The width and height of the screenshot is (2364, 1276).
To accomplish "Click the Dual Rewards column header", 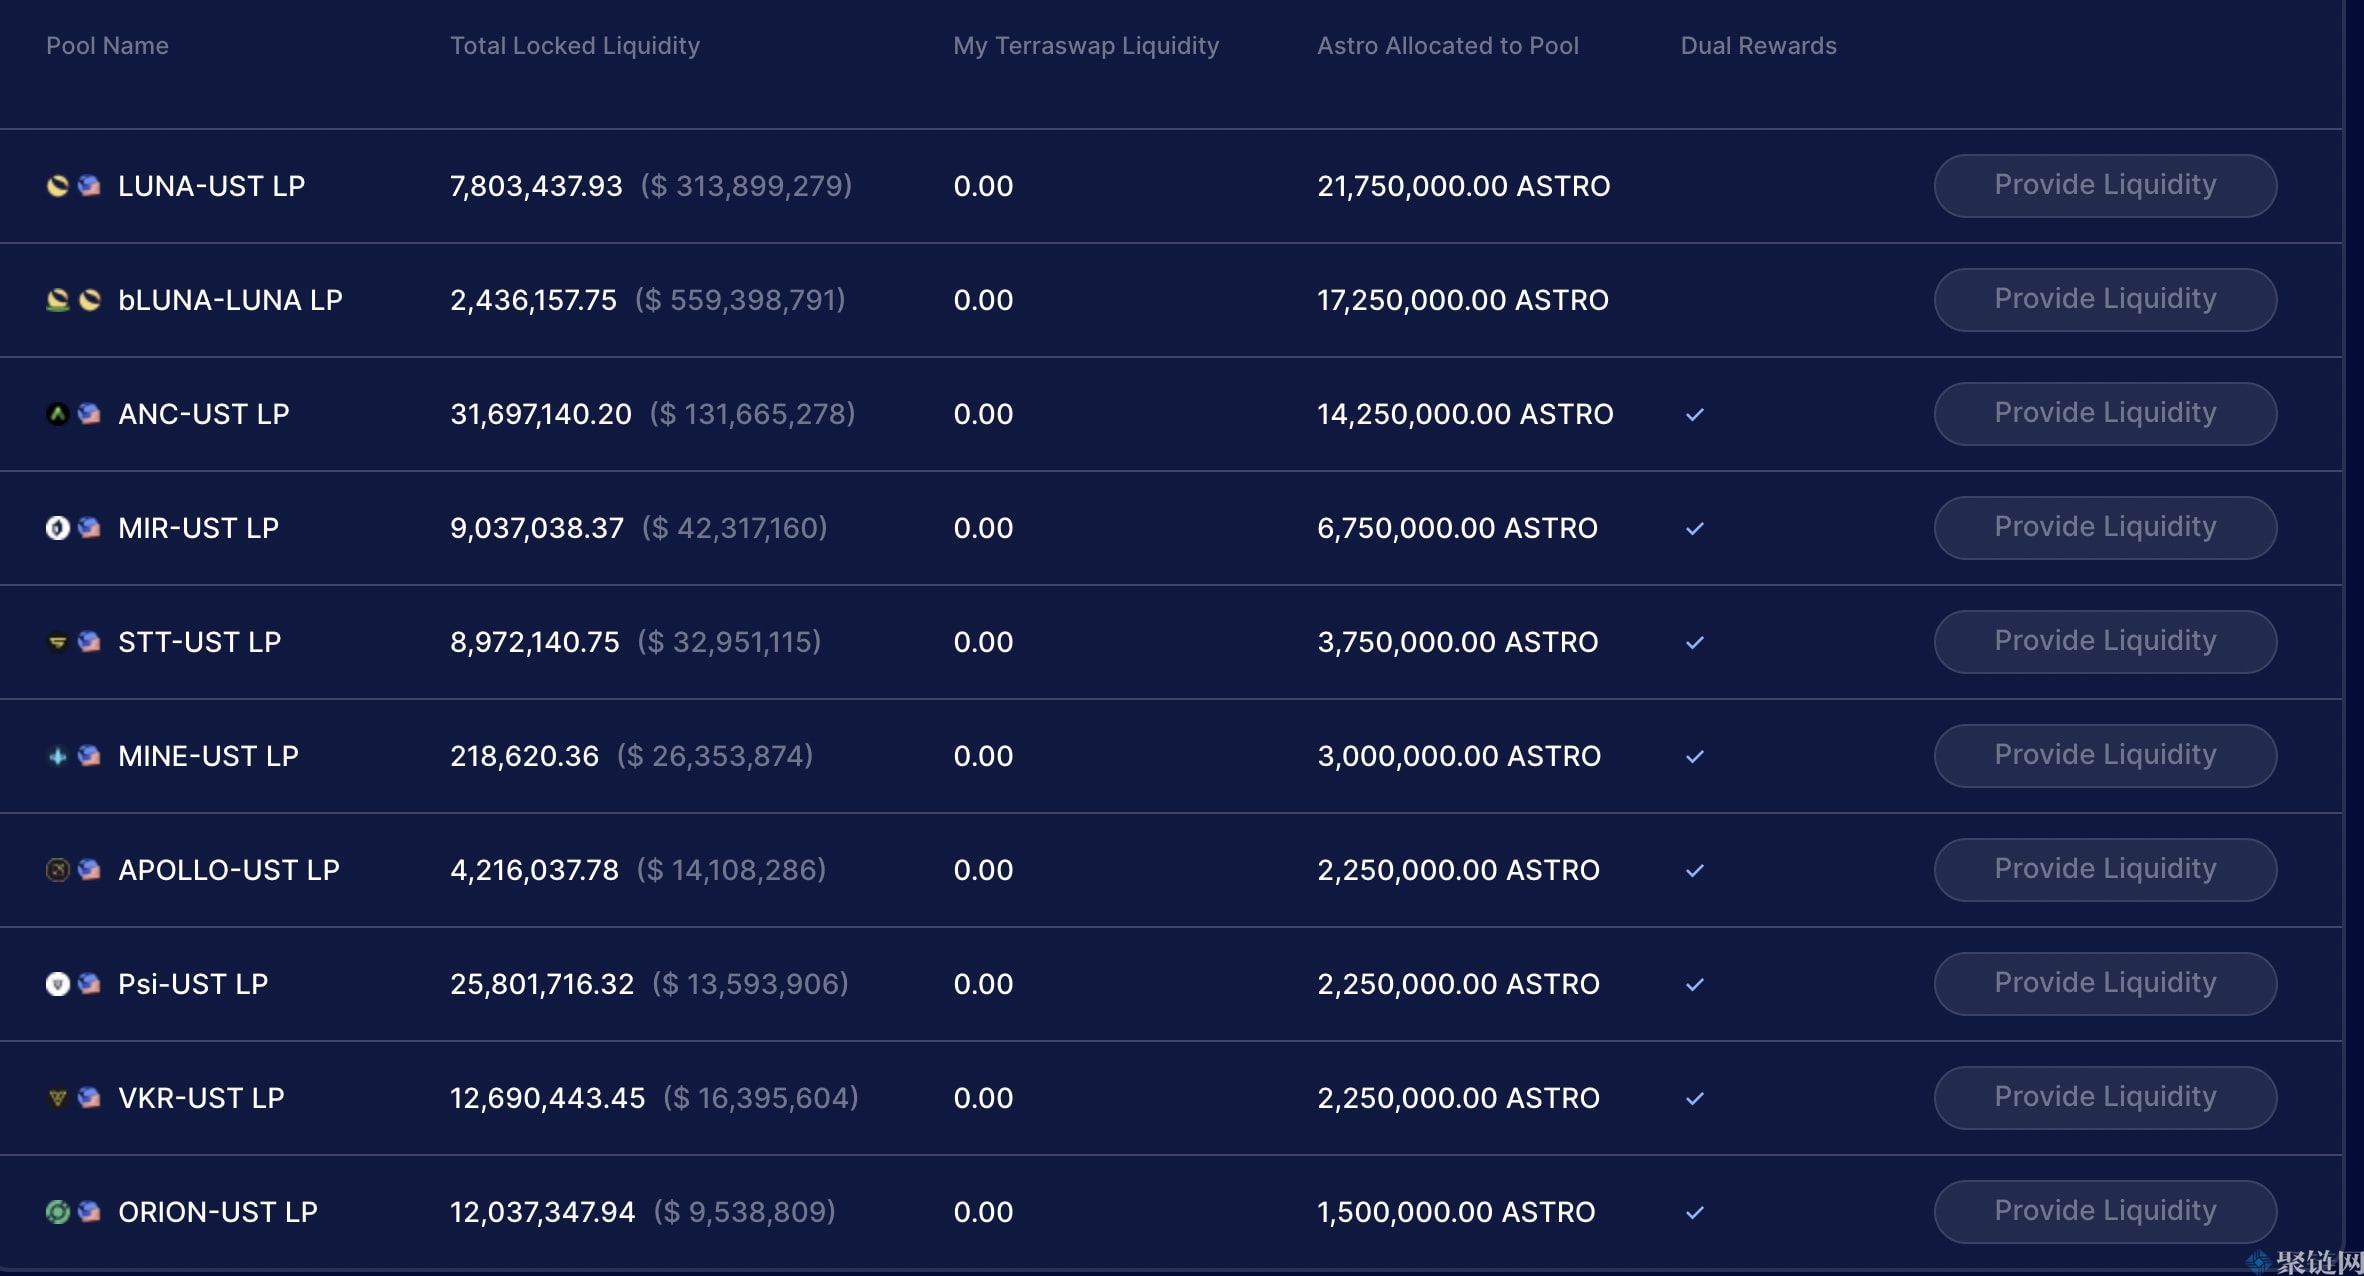I will [1759, 46].
